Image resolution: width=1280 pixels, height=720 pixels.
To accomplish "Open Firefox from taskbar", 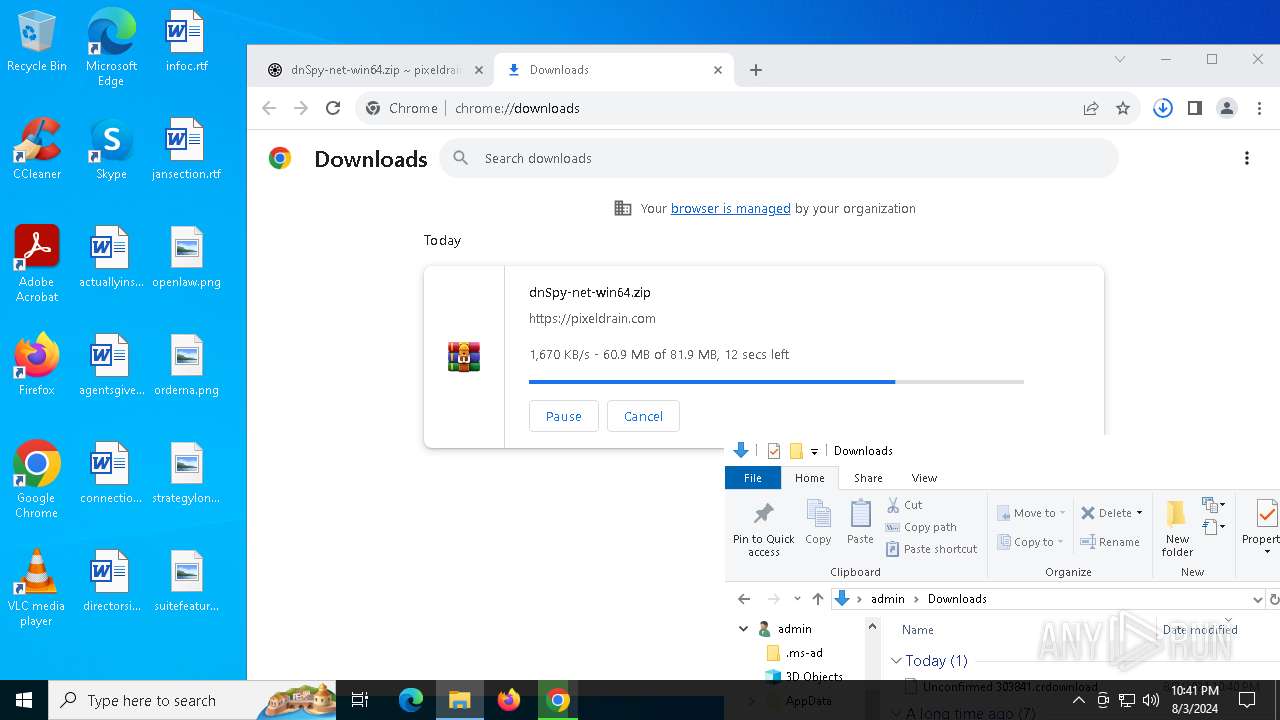I will (509, 700).
